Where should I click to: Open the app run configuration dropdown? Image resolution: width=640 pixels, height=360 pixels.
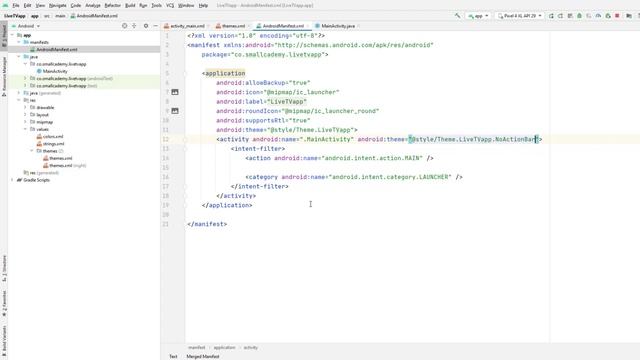(478, 16)
